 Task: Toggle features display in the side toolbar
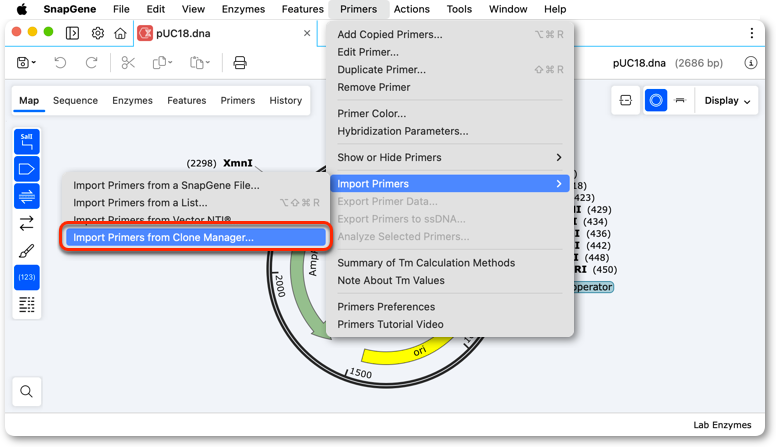pos(27,169)
